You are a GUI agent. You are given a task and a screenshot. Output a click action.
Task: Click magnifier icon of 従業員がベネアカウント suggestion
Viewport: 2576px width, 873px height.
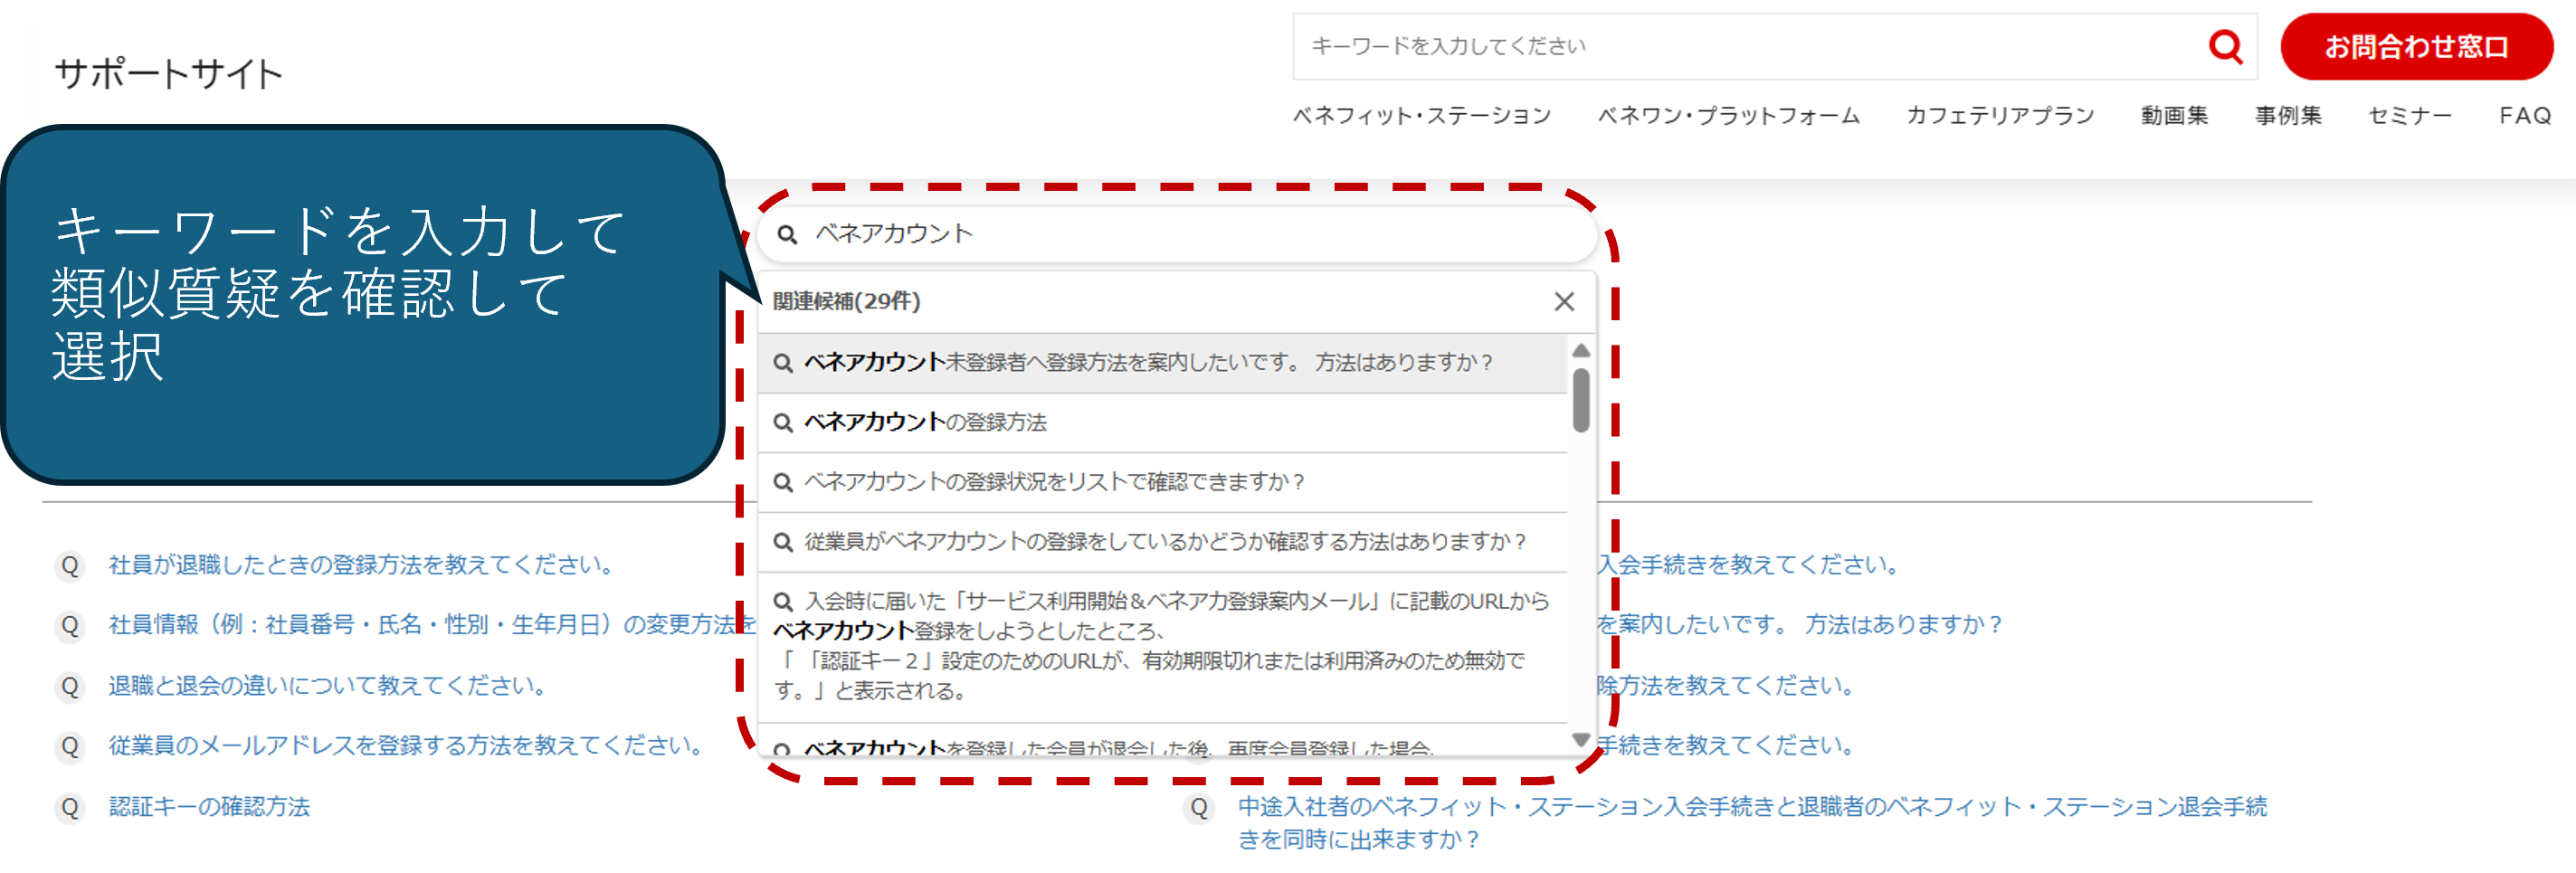pyautogui.click(x=783, y=543)
